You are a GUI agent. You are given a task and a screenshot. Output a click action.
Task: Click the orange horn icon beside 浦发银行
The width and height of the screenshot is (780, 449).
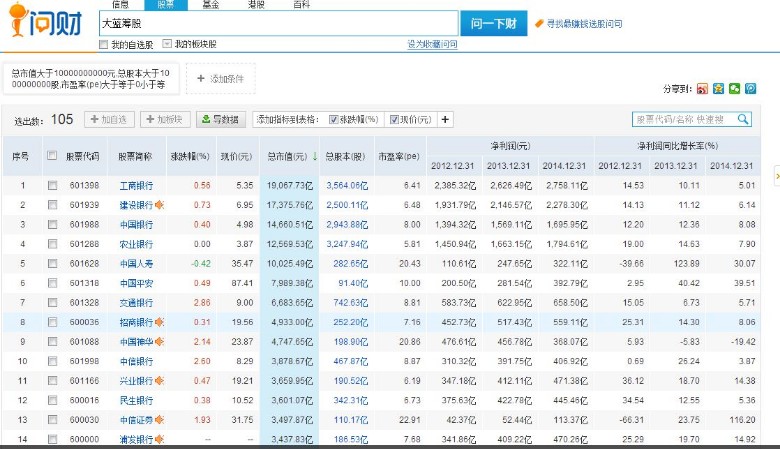159,440
